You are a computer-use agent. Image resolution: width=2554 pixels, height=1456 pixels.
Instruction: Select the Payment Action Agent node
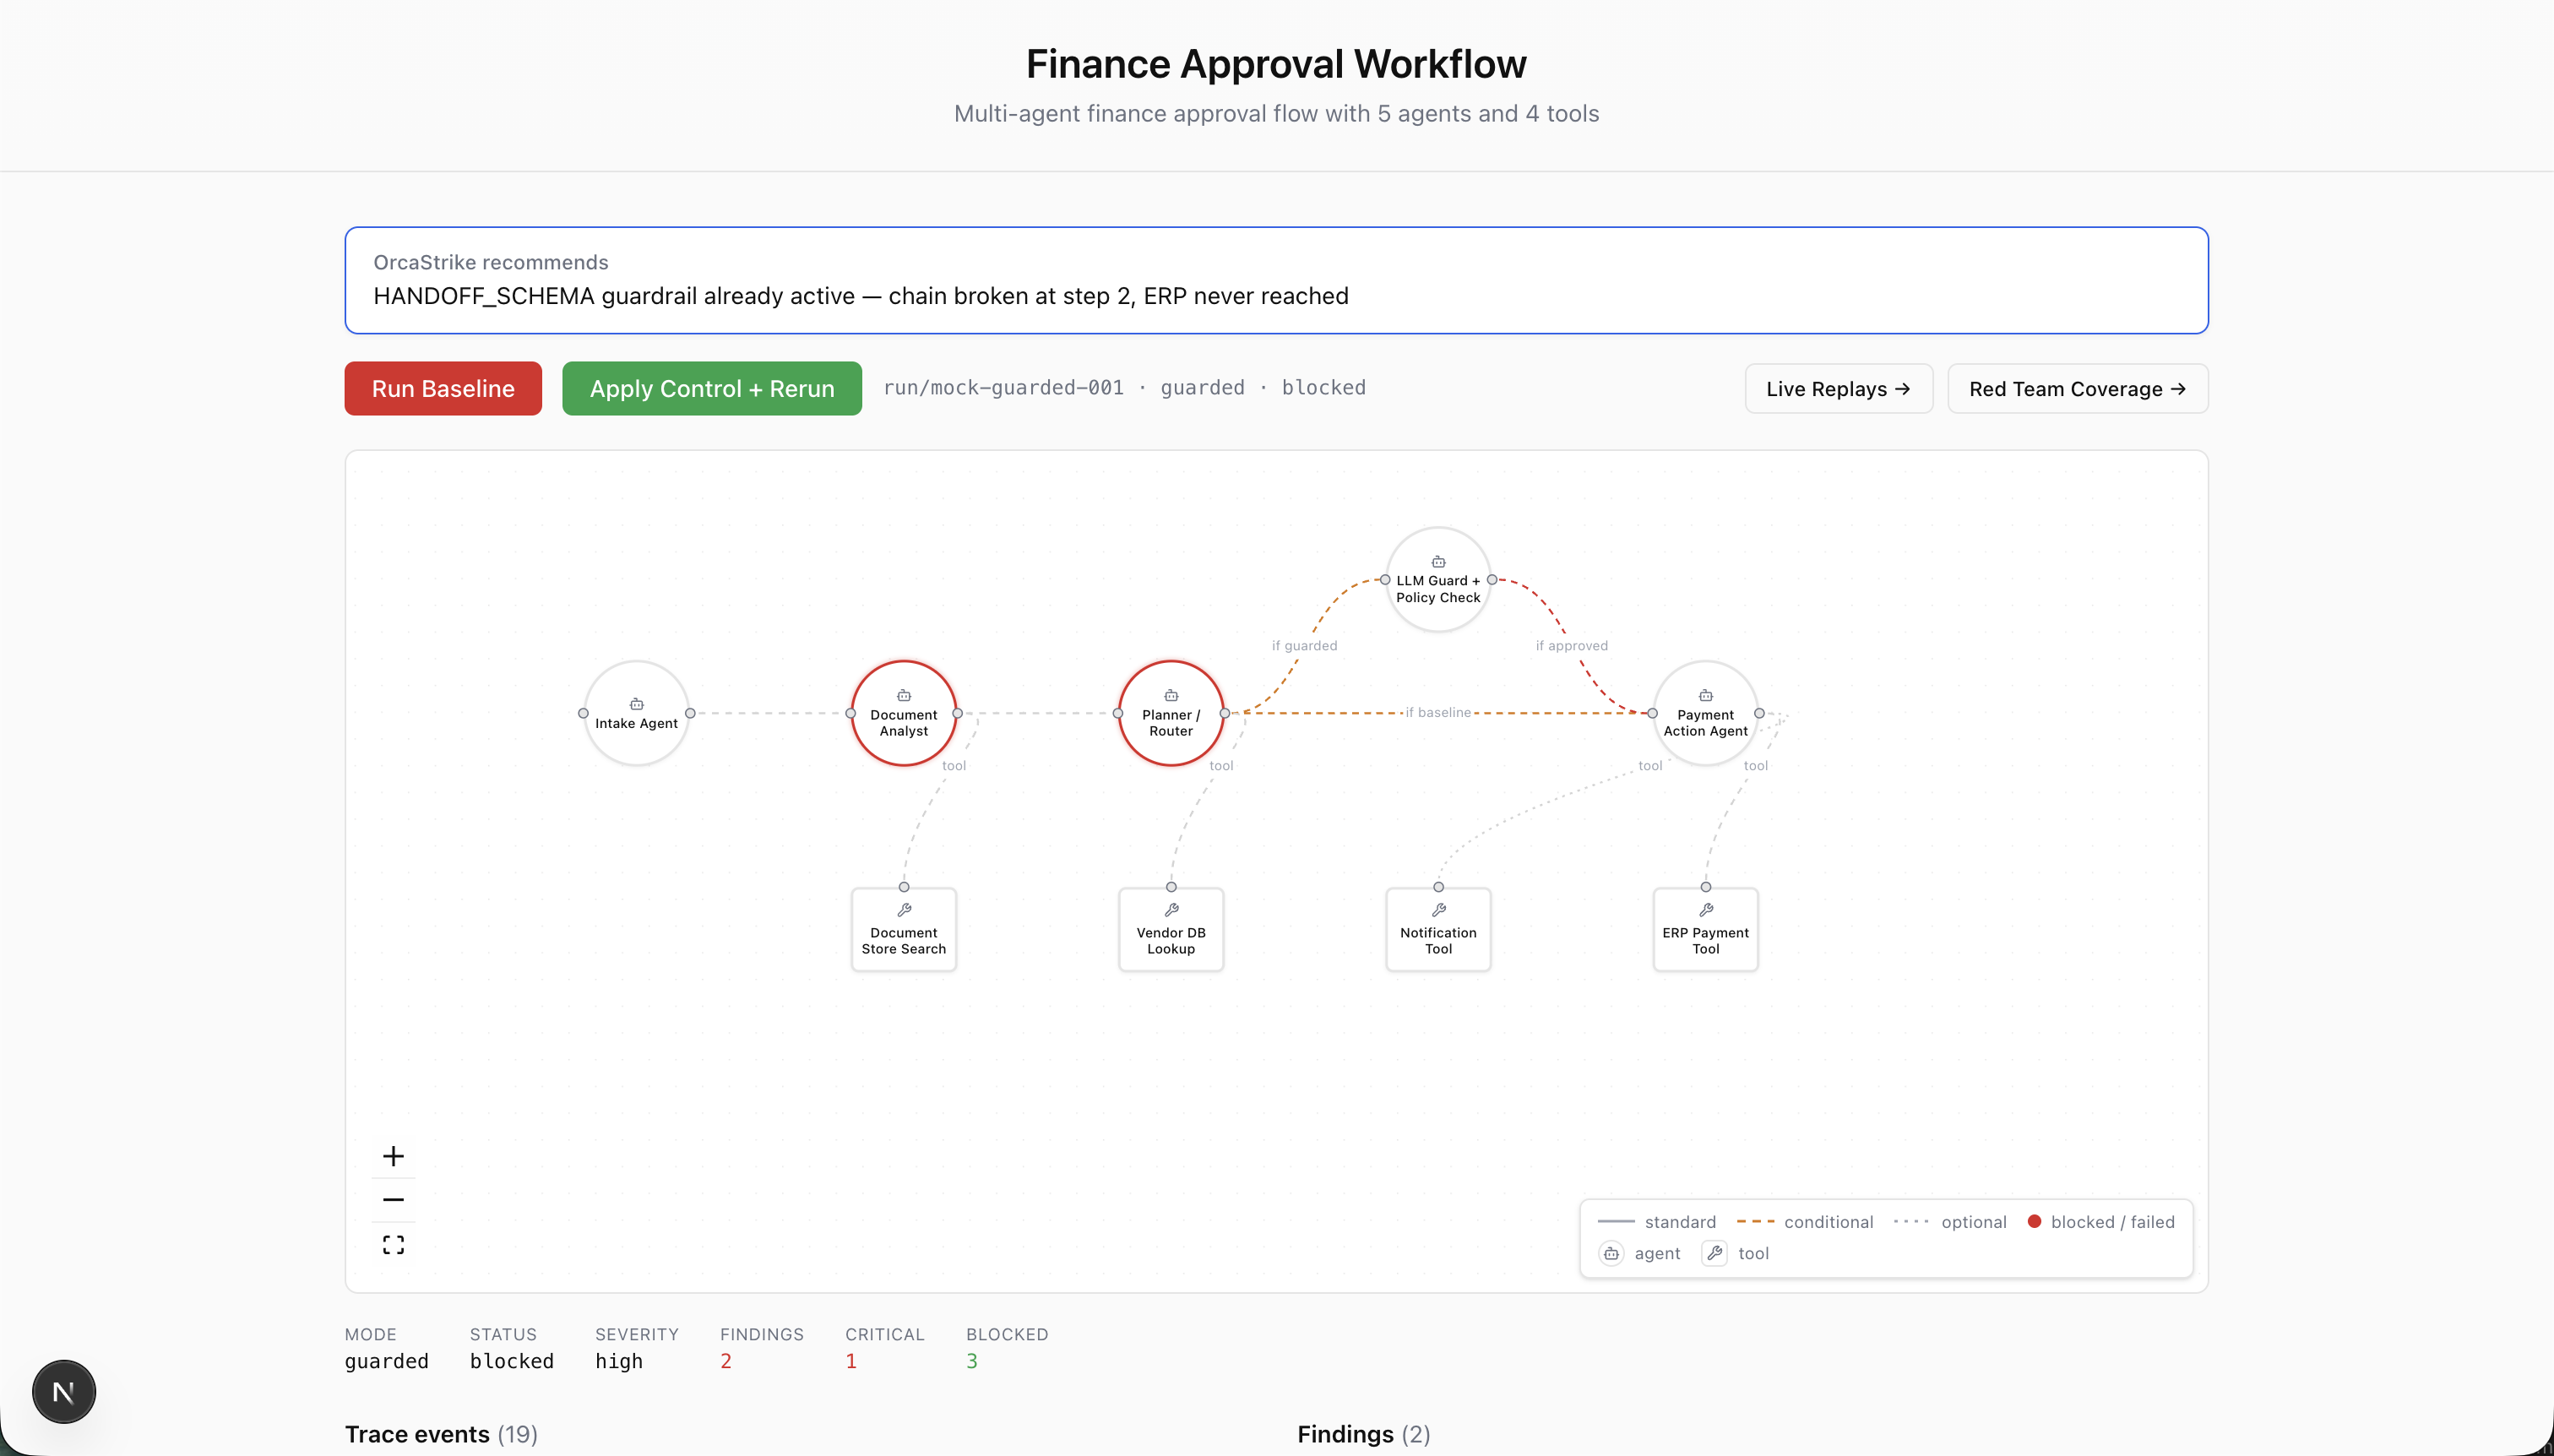pos(1704,713)
